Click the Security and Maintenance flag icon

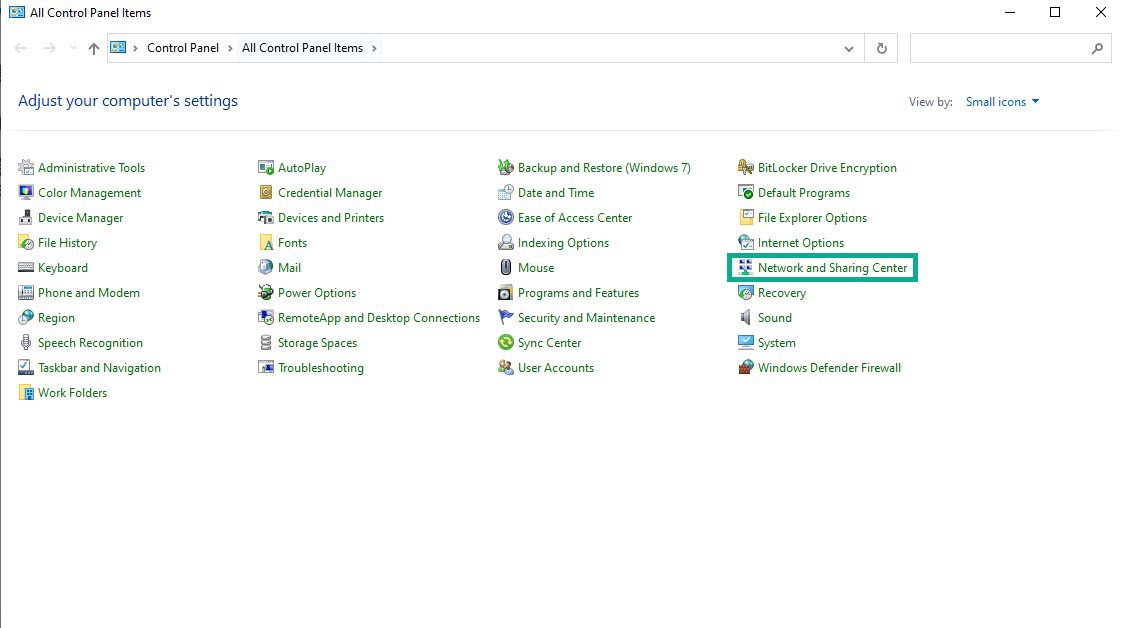pos(505,318)
